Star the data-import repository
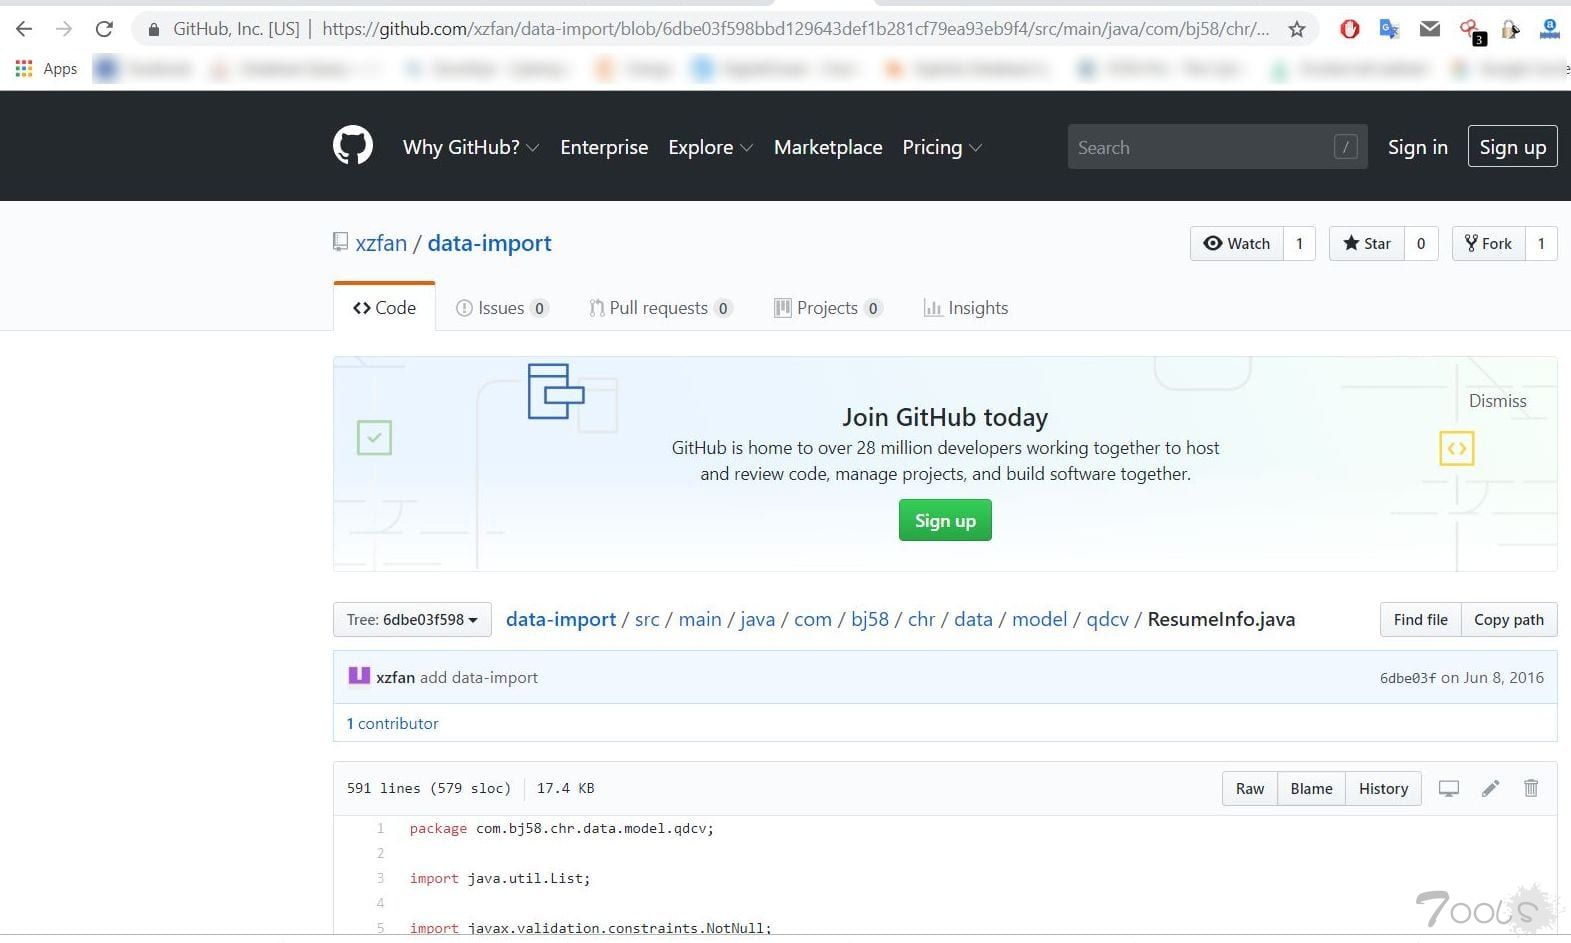The width and height of the screenshot is (1571, 943). (1367, 243)
